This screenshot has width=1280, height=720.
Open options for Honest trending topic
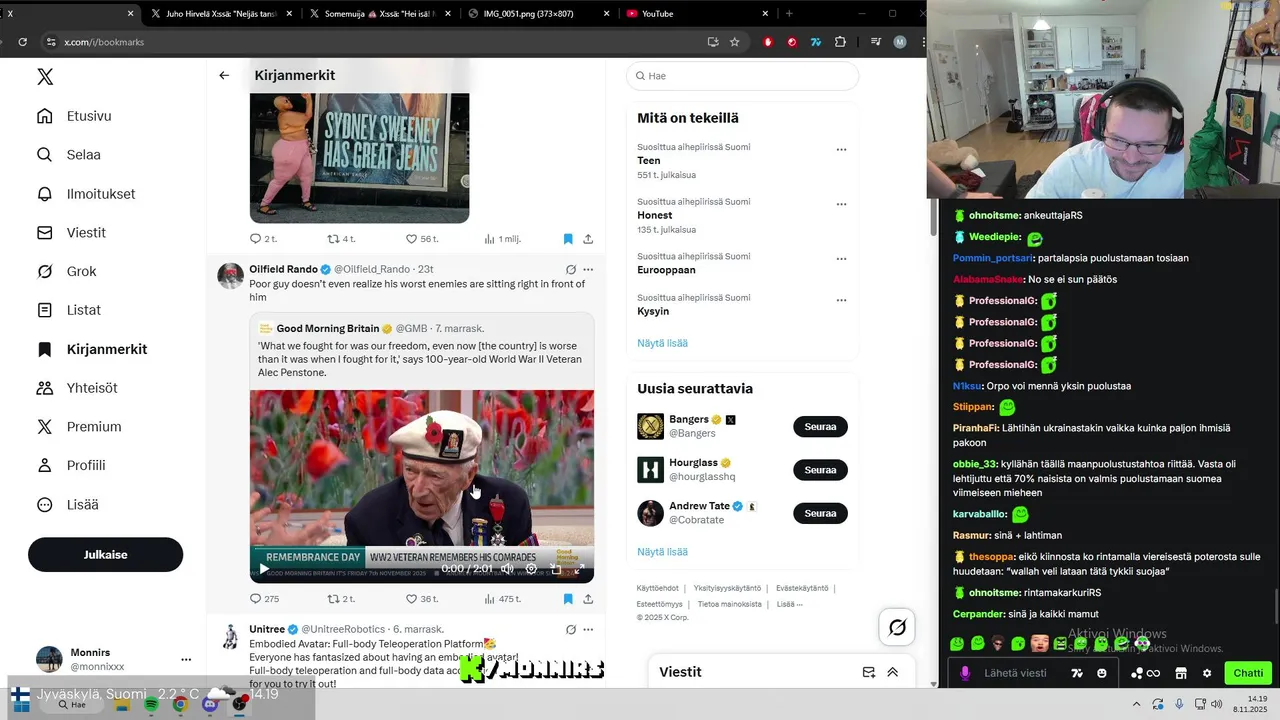click(x=841, y=204)
